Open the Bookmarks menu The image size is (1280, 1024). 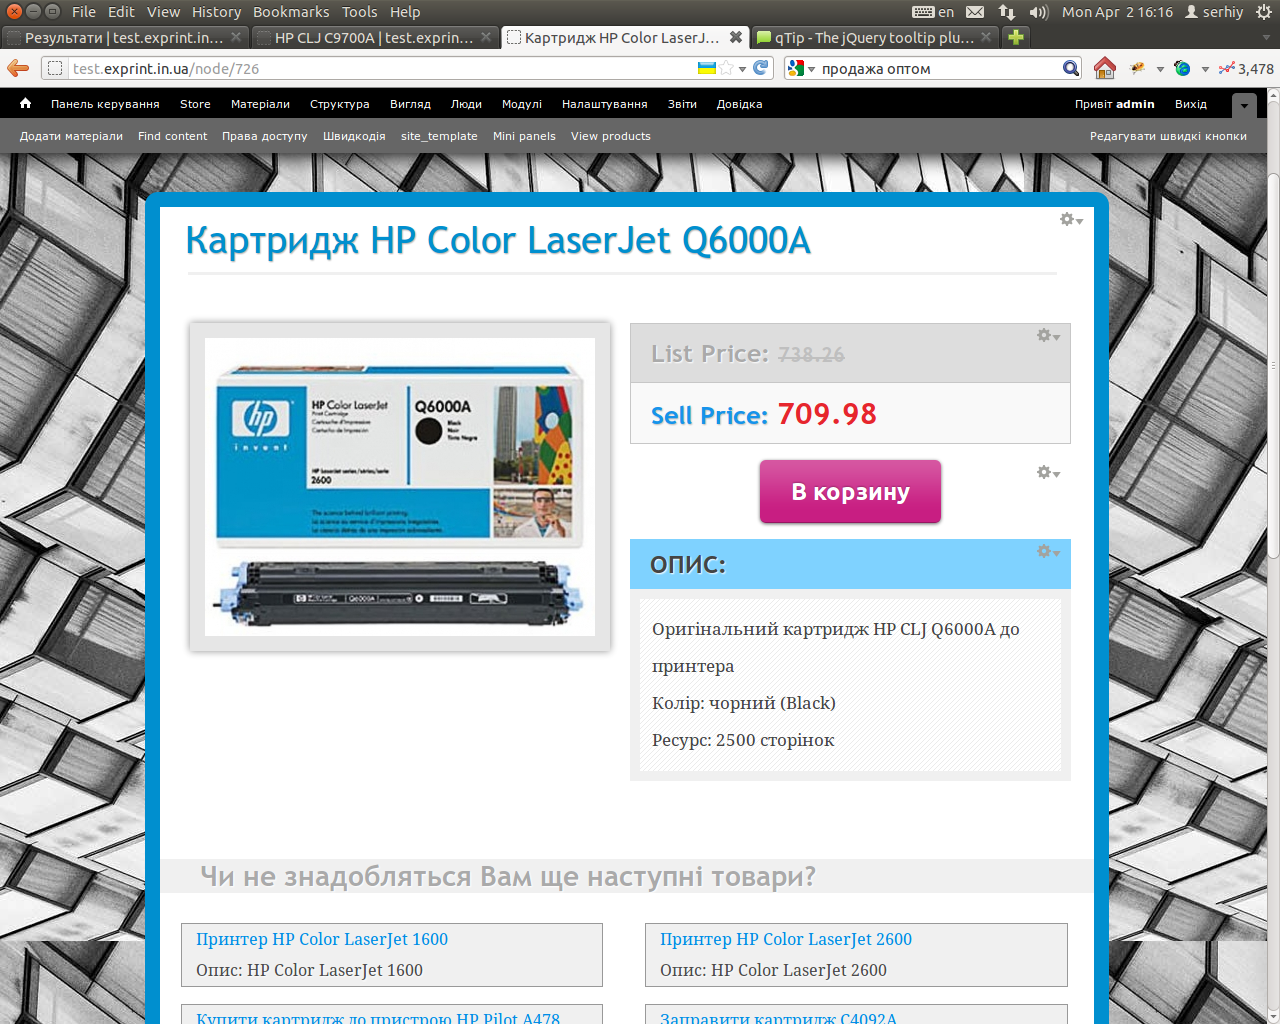[x=291, y=12]
